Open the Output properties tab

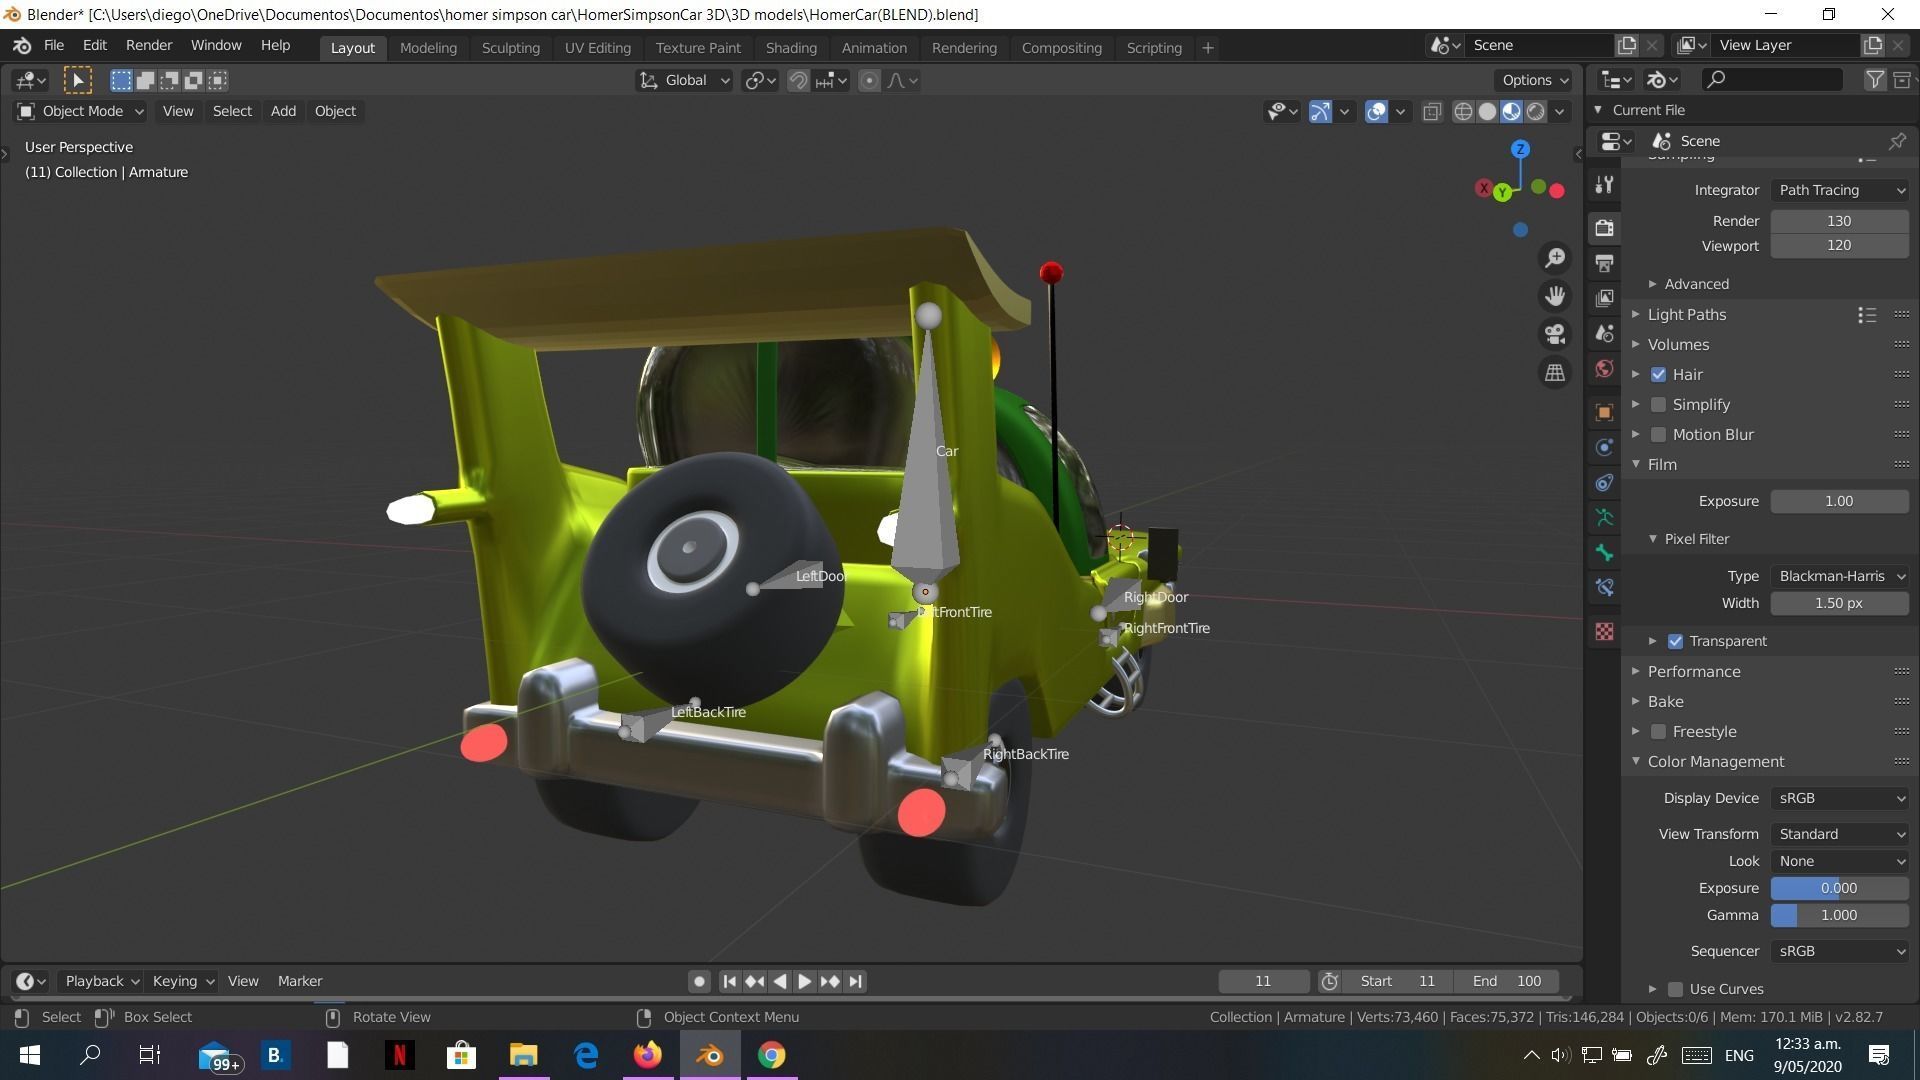pos(1605,263)
